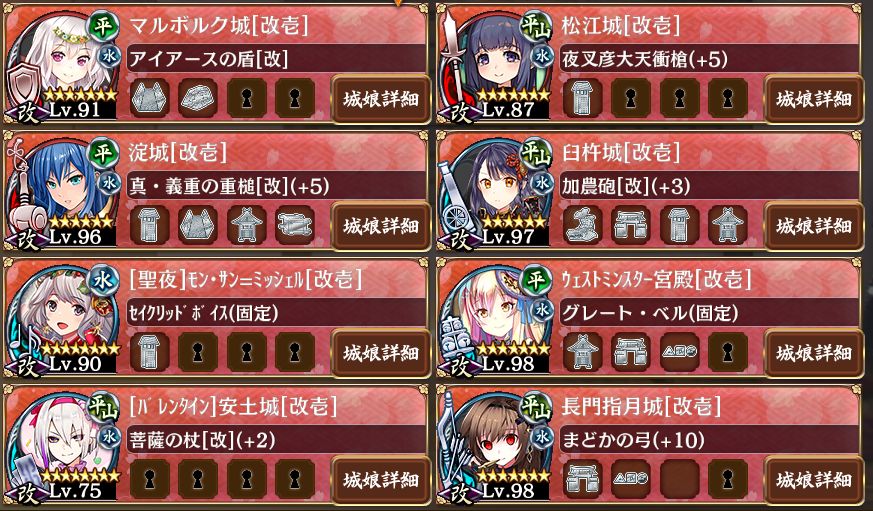The width and height of the screenshot is (873, 511).
Task: Click first locked slot of 安土城
Action: click(x=149, y=479)
